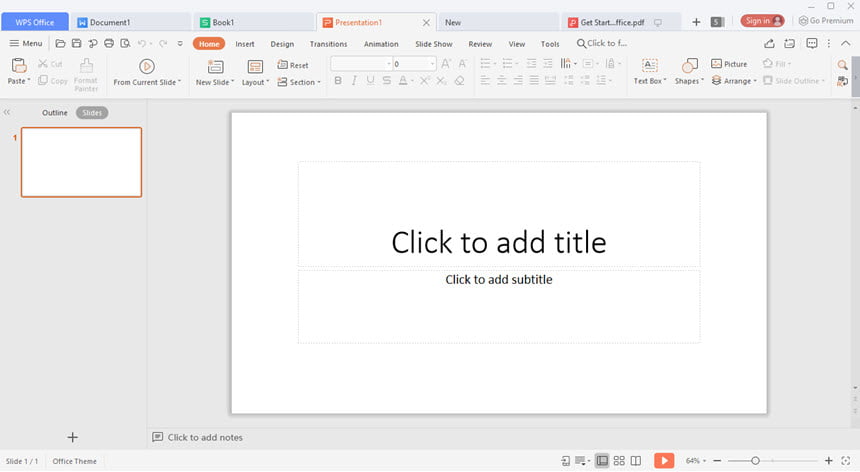
Task: Click the Sign in button
Action: click(762, 21)
